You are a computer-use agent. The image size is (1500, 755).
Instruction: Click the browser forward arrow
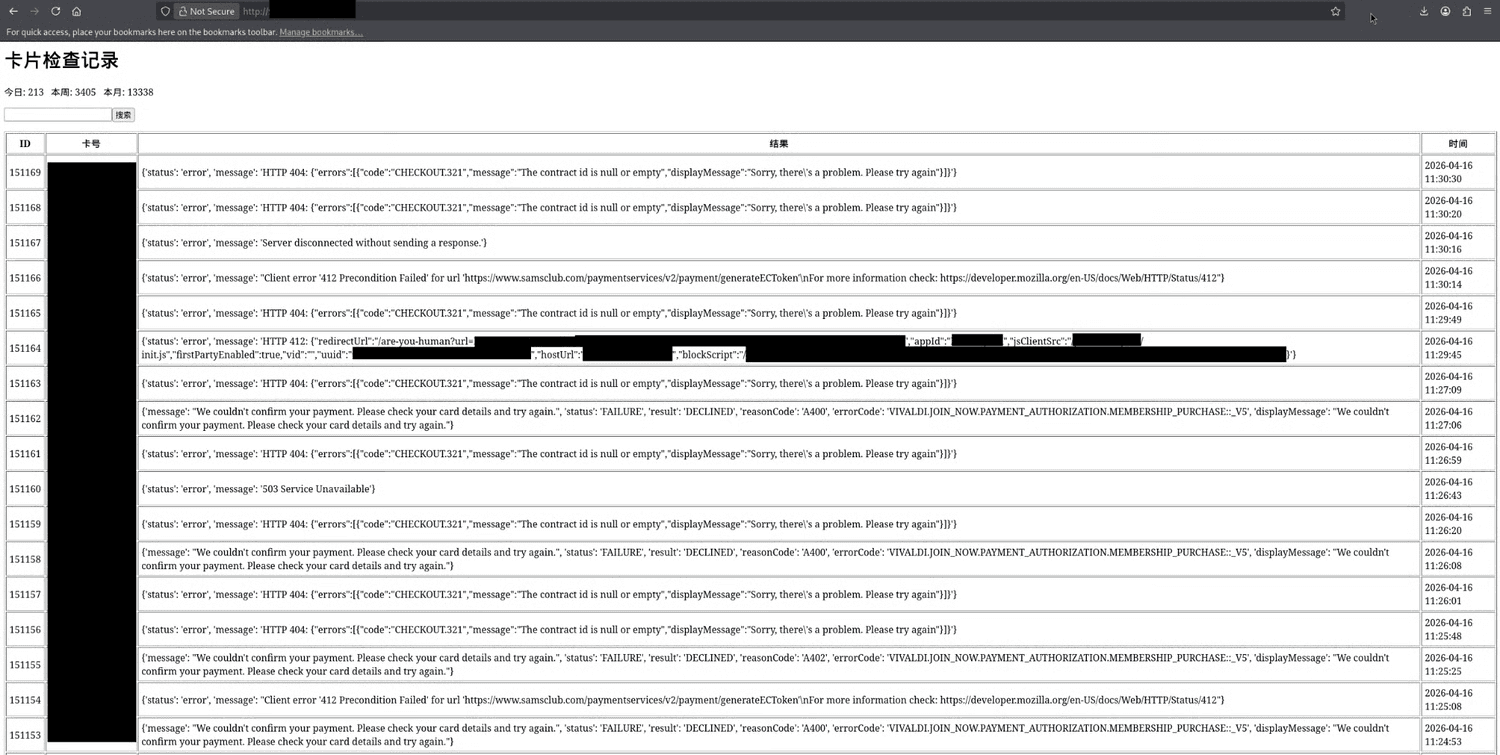click(34, 11)
